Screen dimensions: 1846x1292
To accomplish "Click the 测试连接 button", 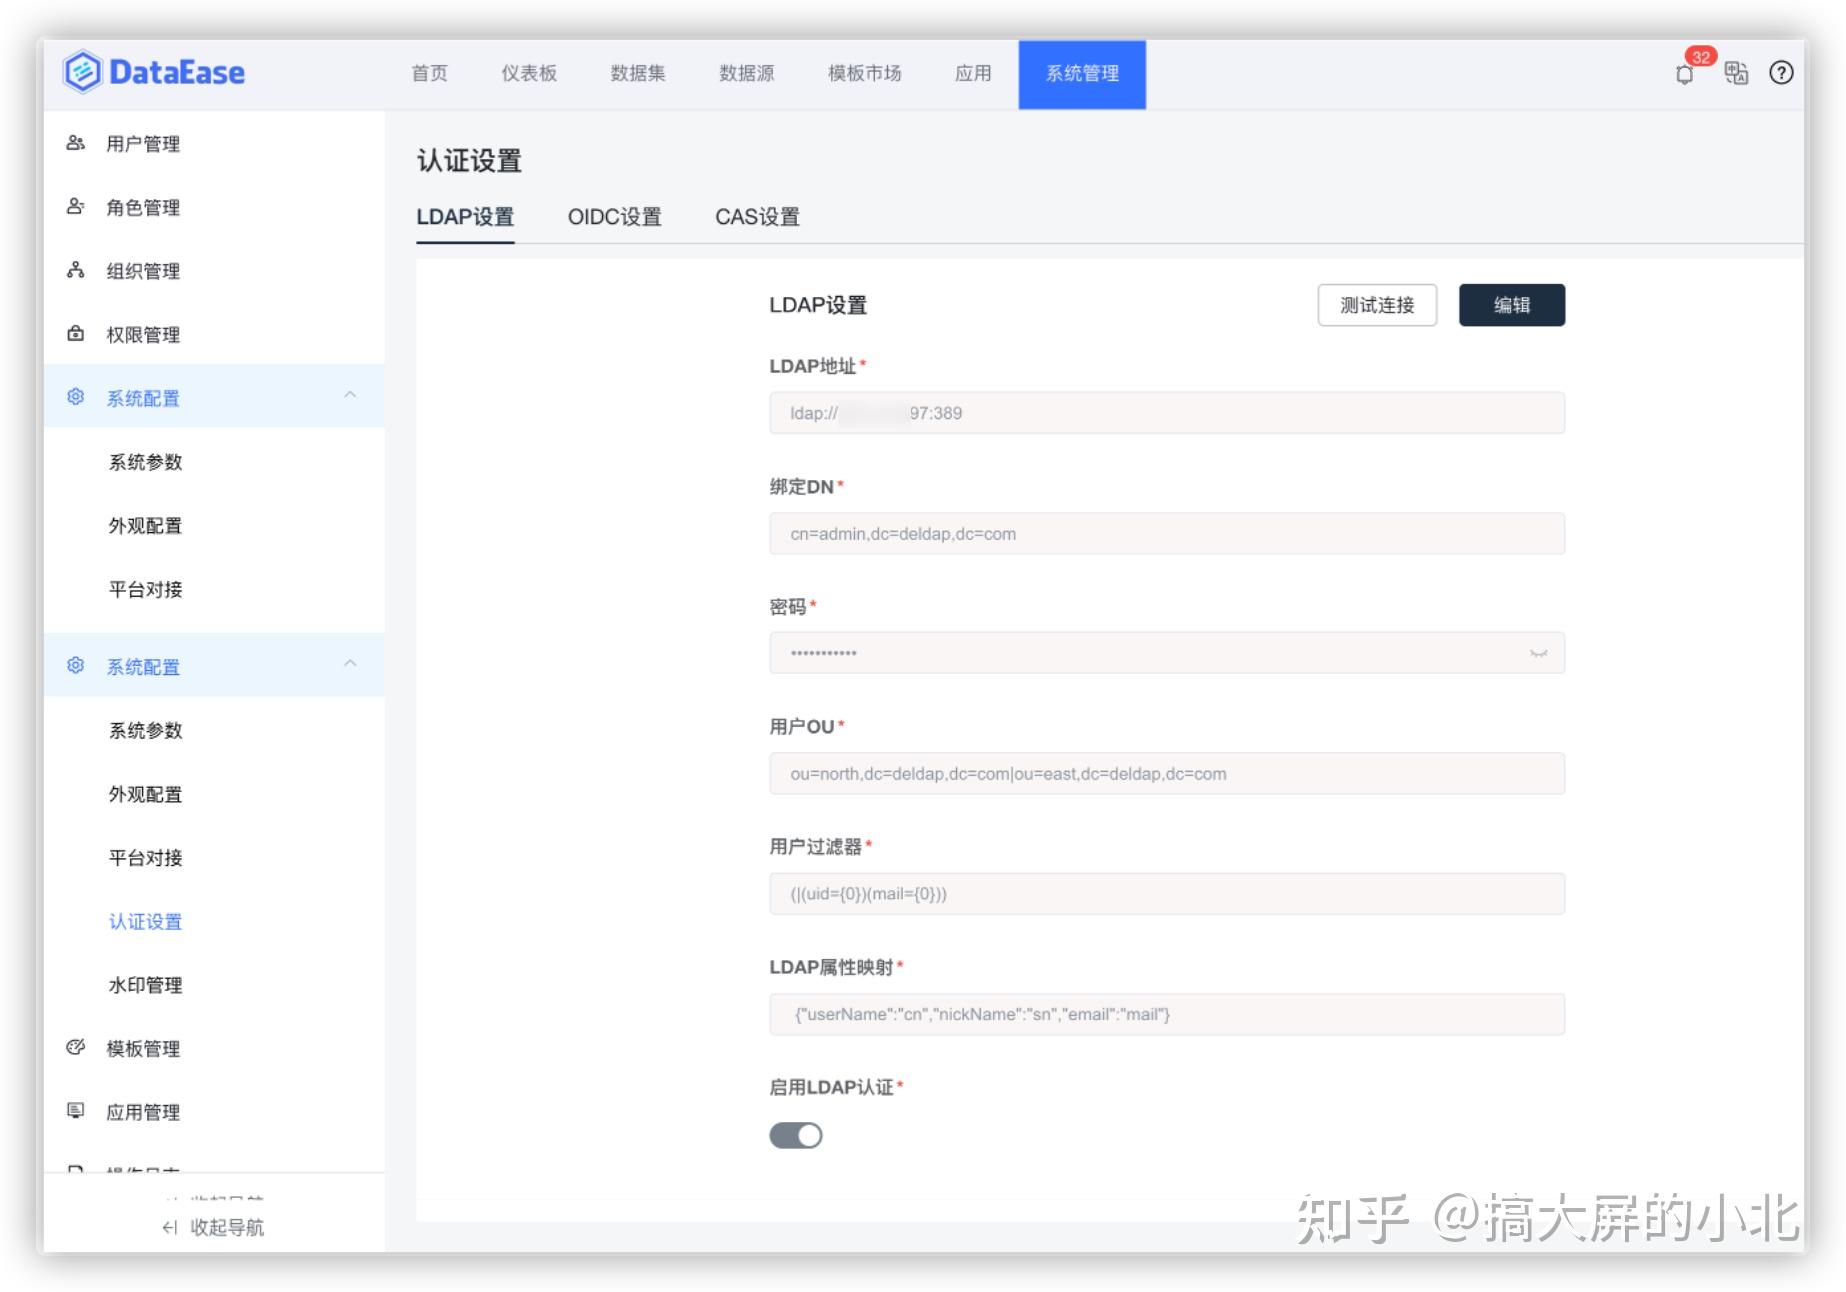I will [1377, 305].
